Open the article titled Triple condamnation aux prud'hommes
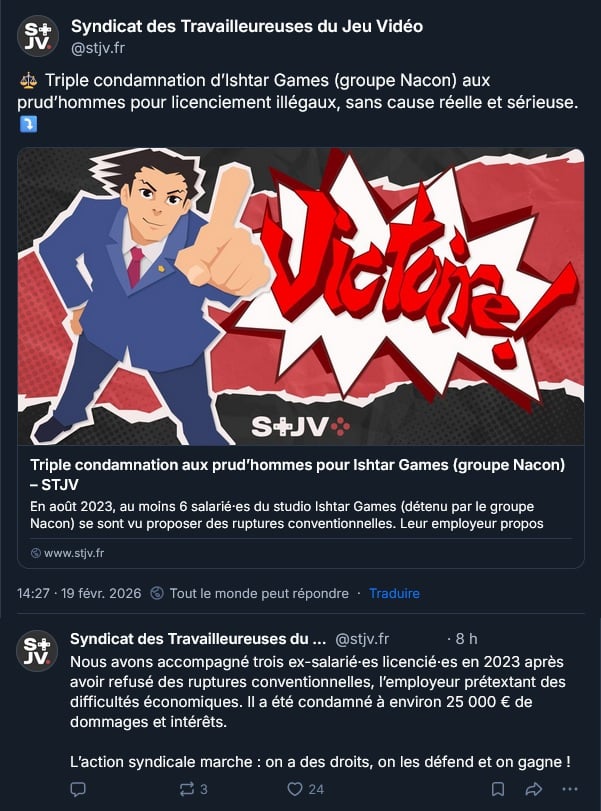This screenshot has width=601, height=811. coord(297,474)
